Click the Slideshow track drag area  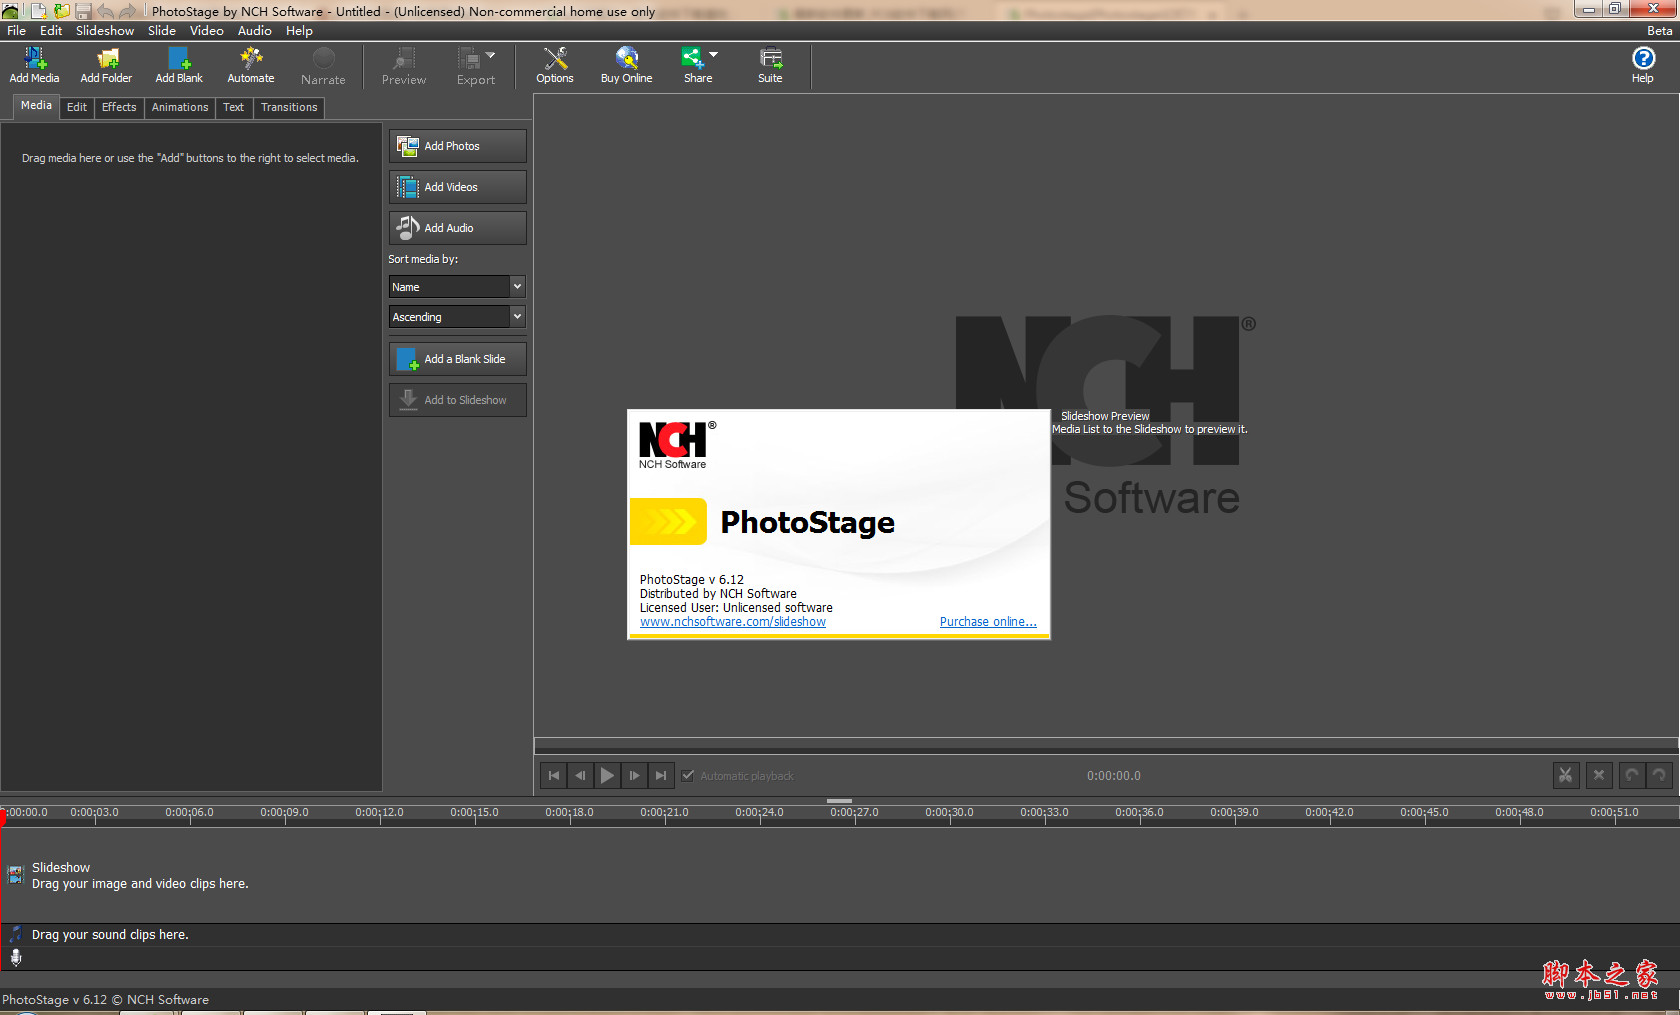coord(840,875)
